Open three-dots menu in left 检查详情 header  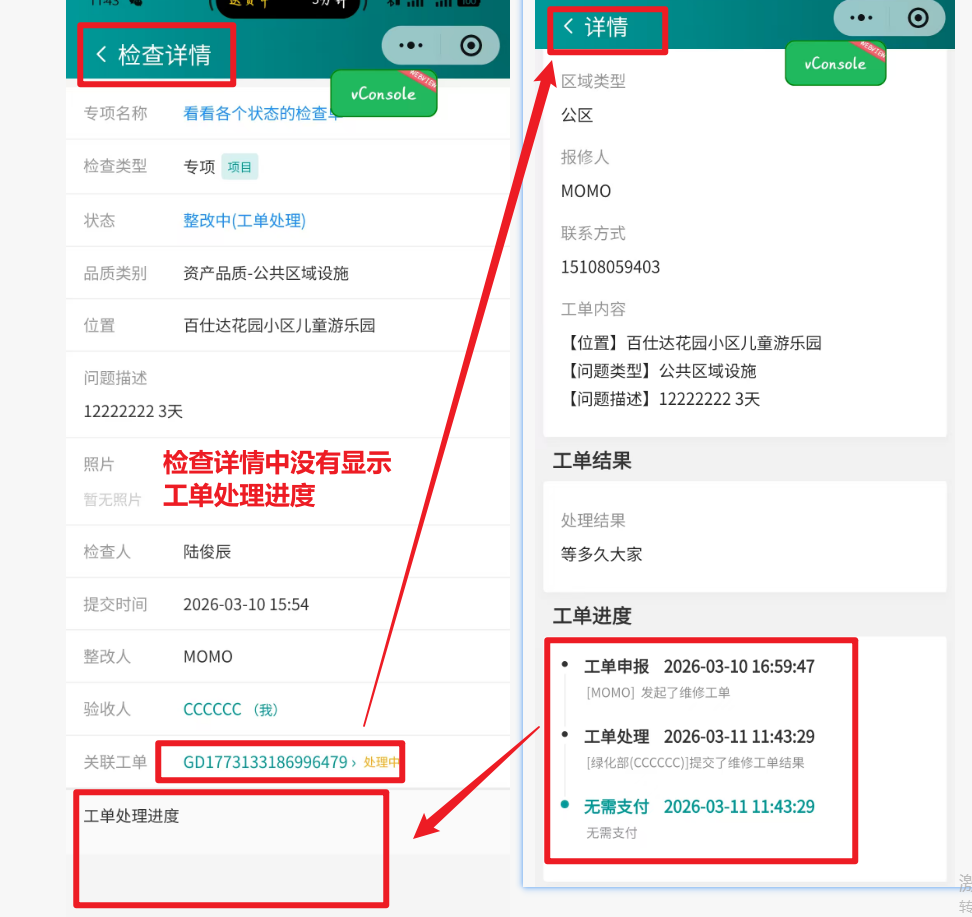(411, 46)
